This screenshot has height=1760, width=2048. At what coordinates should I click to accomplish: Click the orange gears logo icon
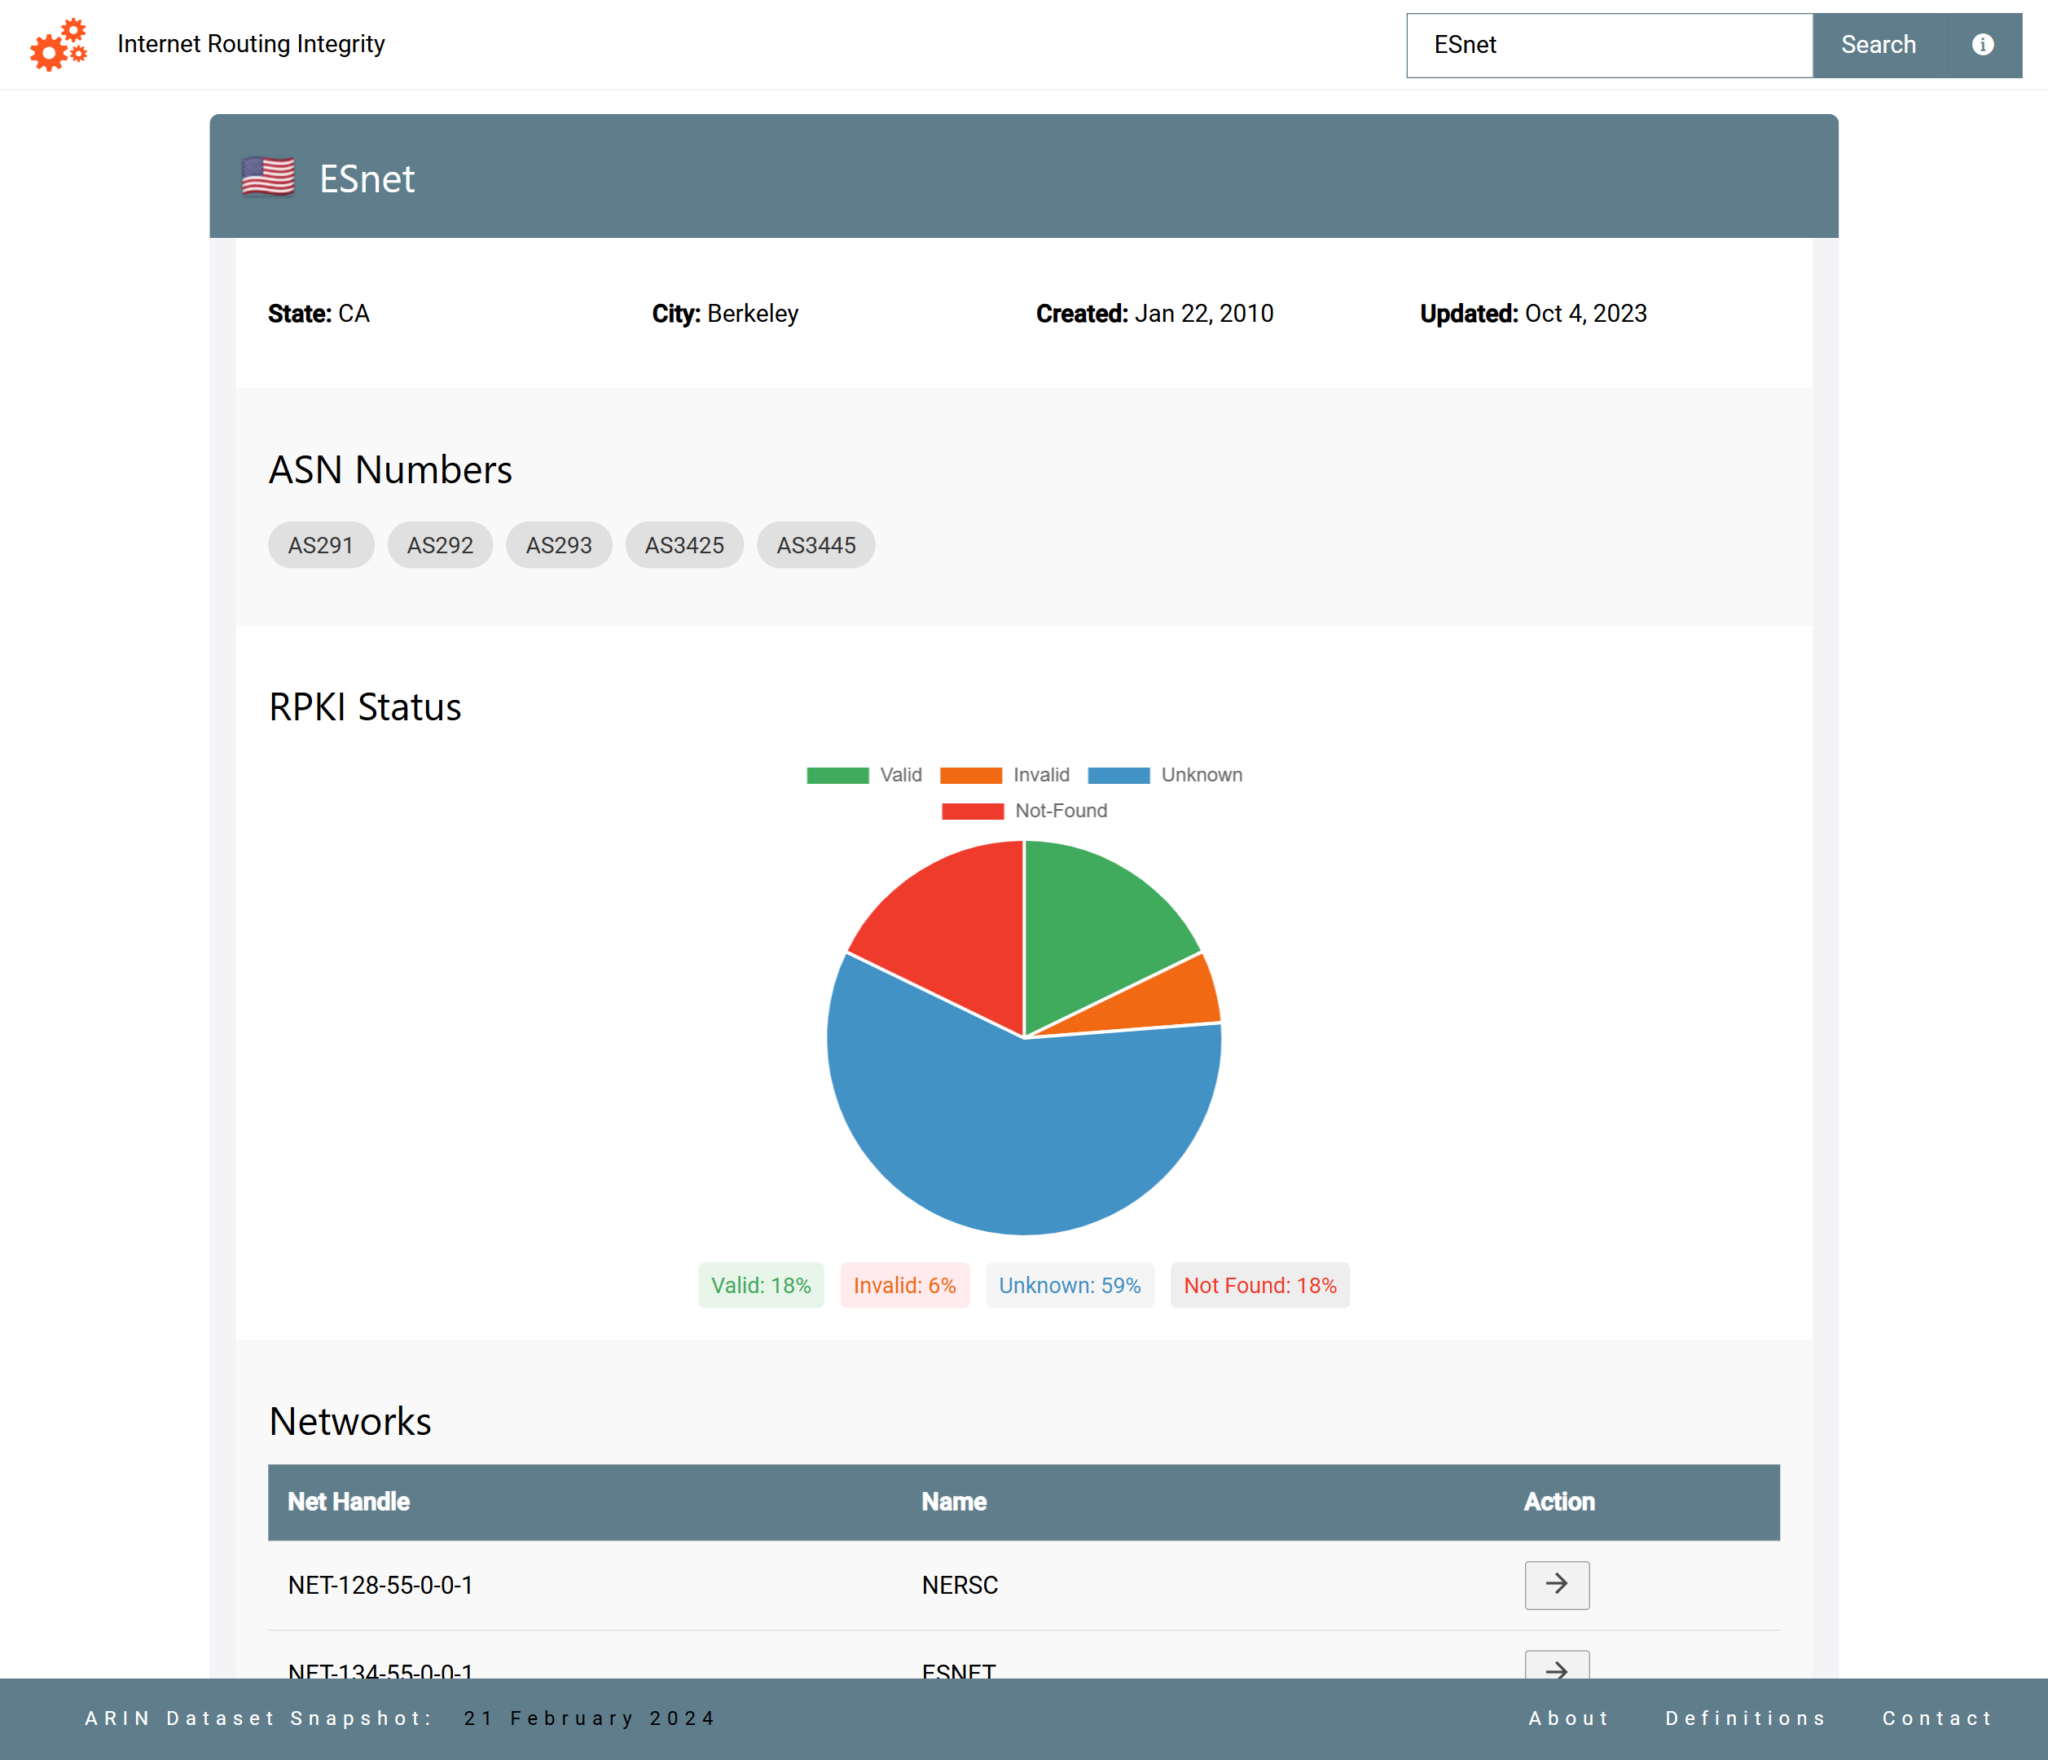pos(58,45)
